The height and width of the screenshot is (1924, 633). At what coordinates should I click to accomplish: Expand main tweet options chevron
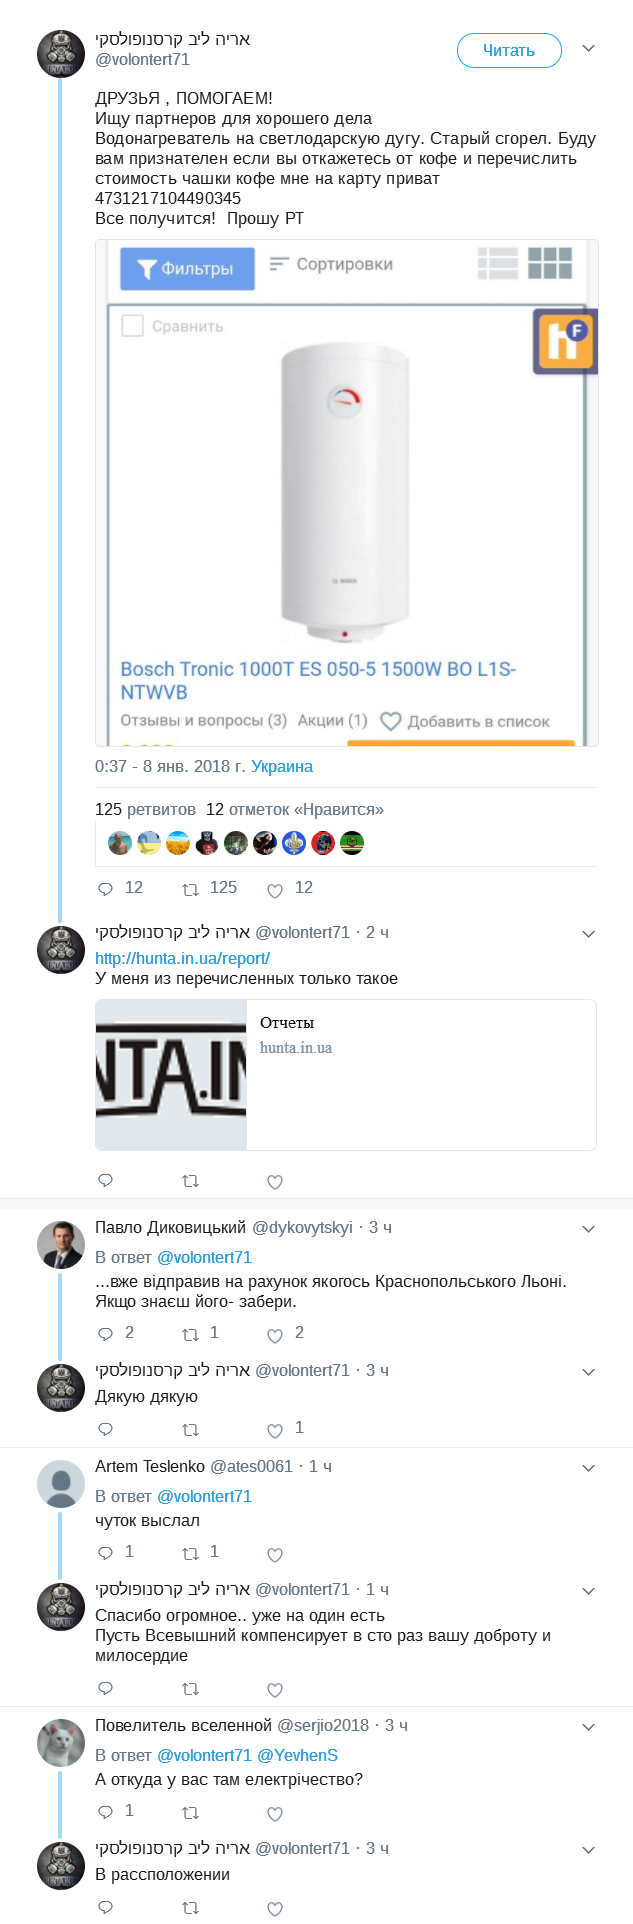[589, 48]
